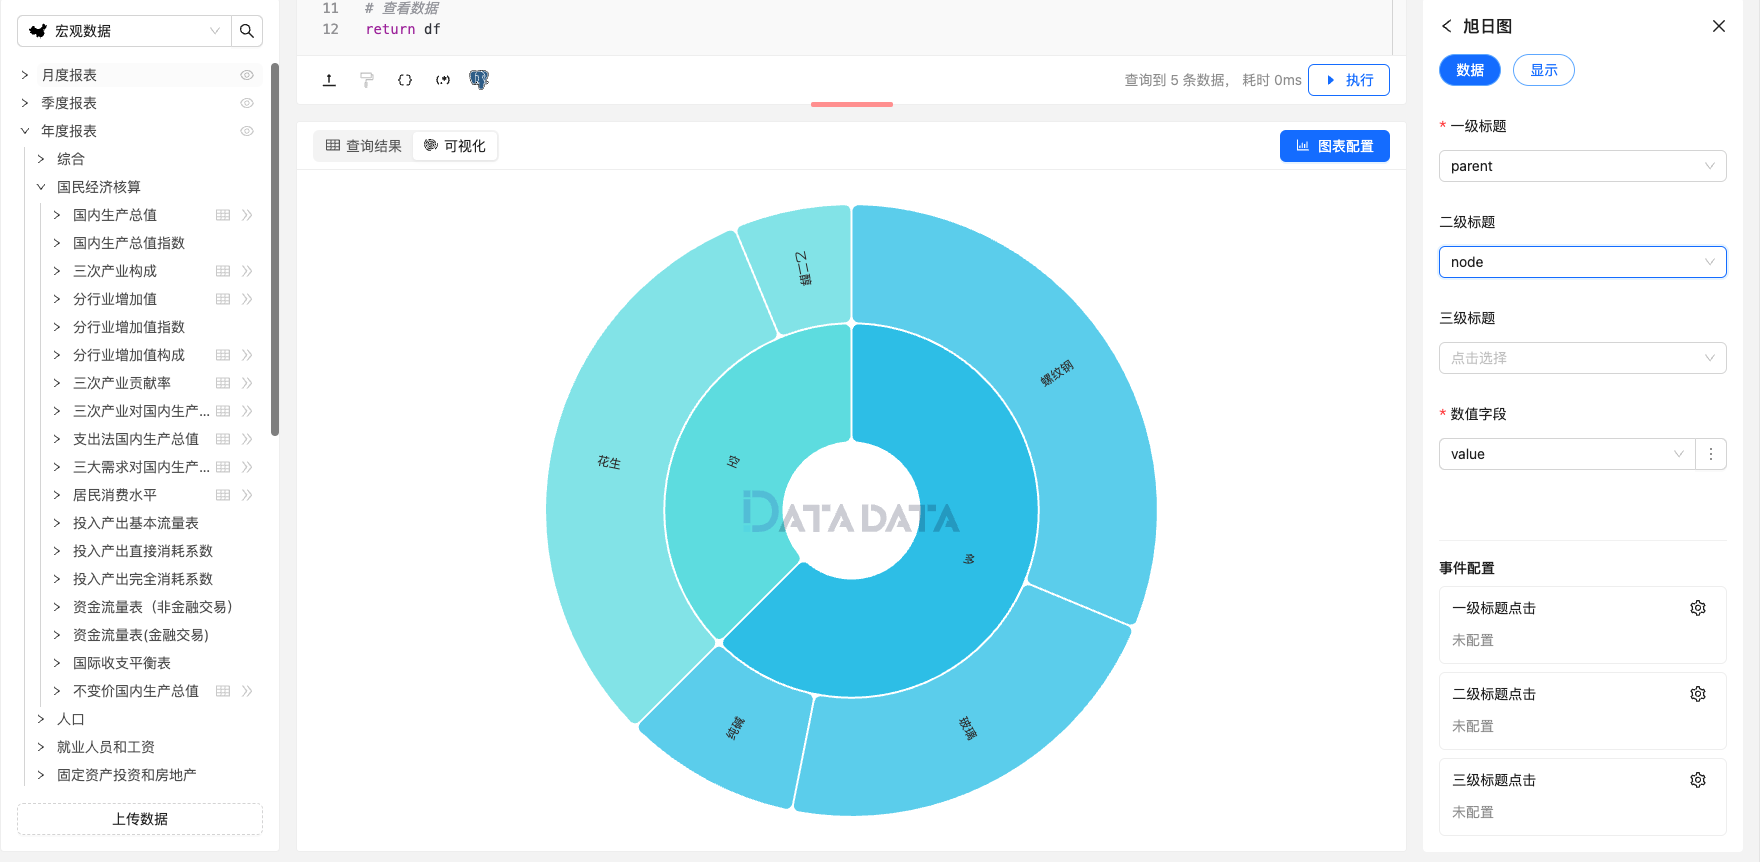Expand the 综合 tree node

point(41,159)
